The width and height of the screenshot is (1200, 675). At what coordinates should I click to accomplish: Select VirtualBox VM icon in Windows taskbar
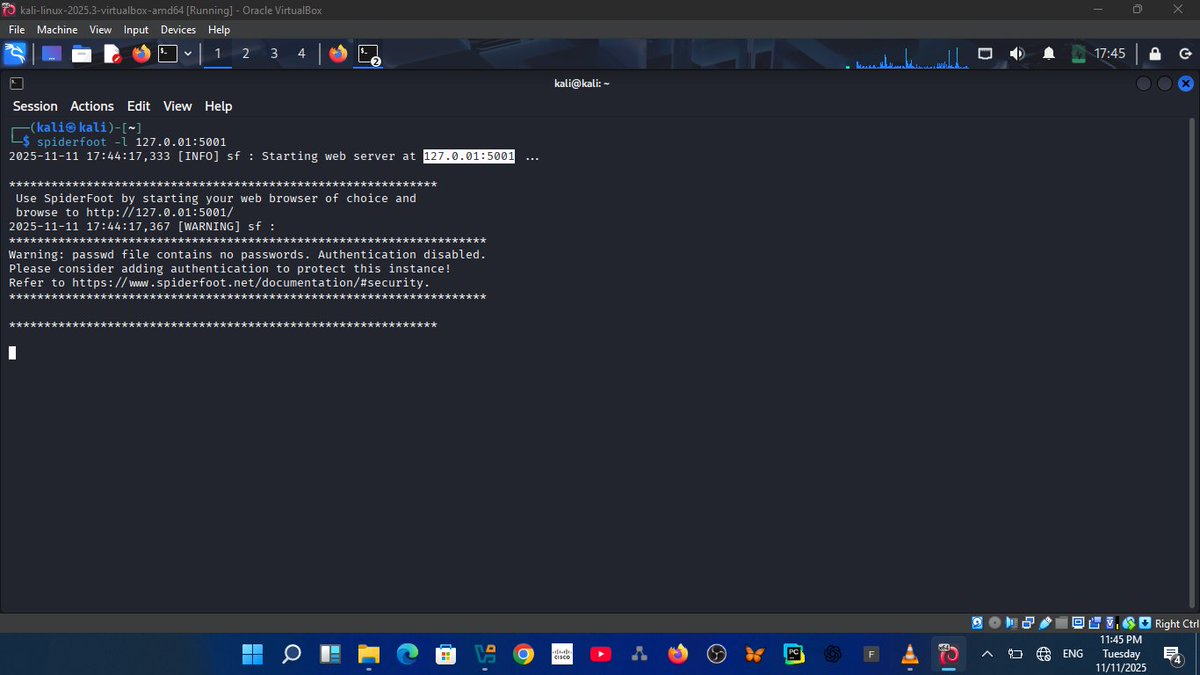(x=948, y=654)
